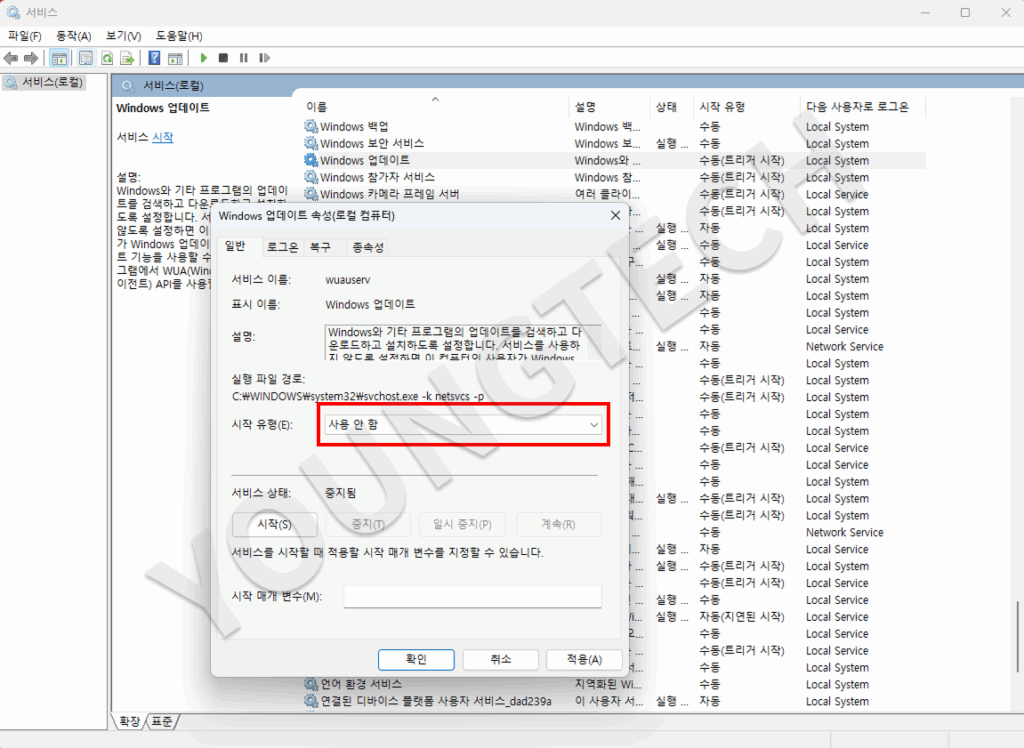Switch to the 종속성 tab
This screenshot has width=1024, height=748.
coord(368,247)
